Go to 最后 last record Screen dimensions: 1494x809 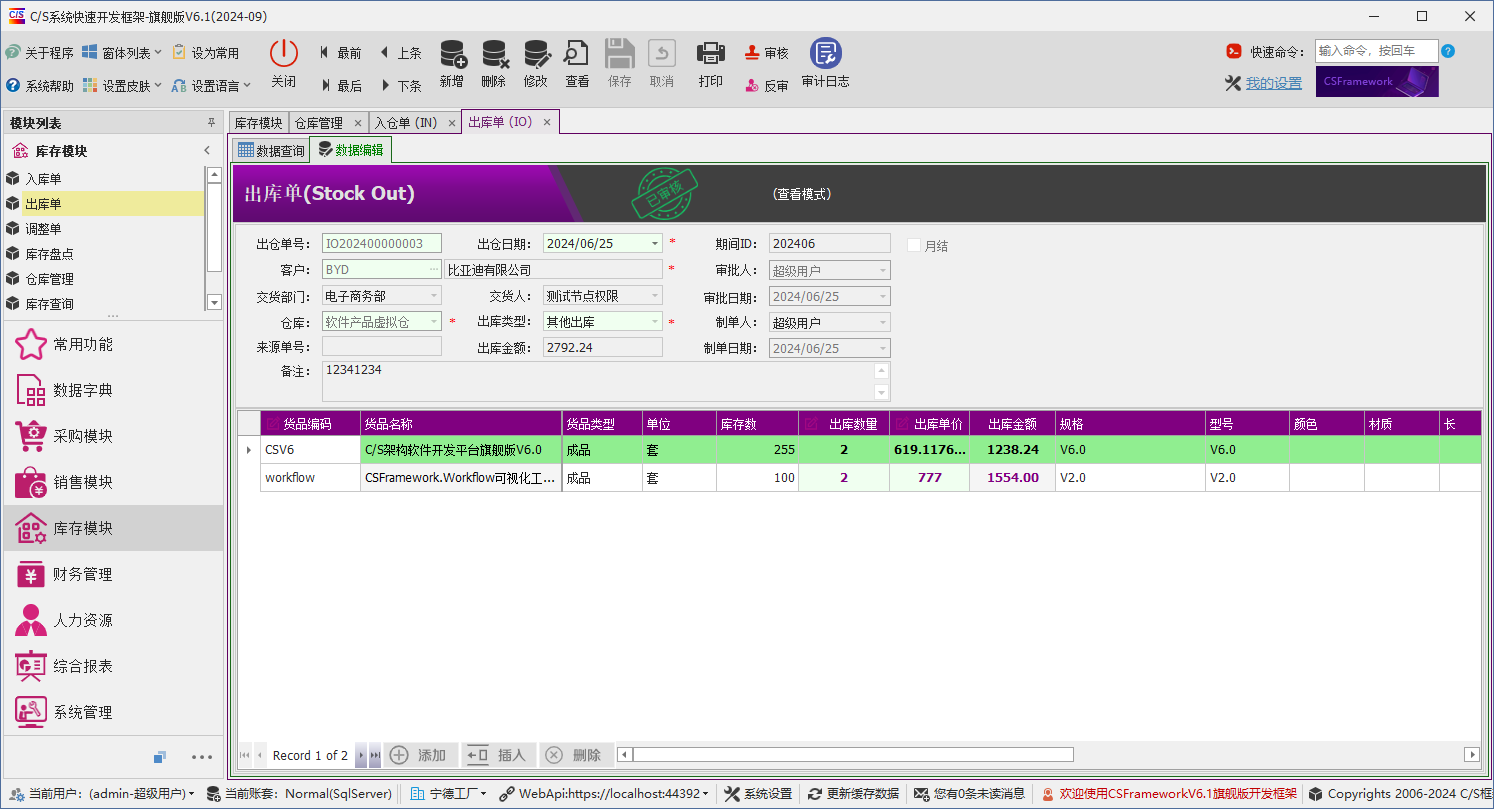point(340,86)
